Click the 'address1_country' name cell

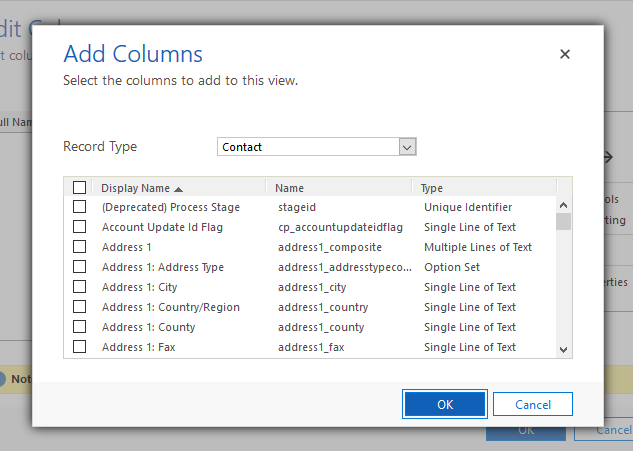[x=323, y=307]
